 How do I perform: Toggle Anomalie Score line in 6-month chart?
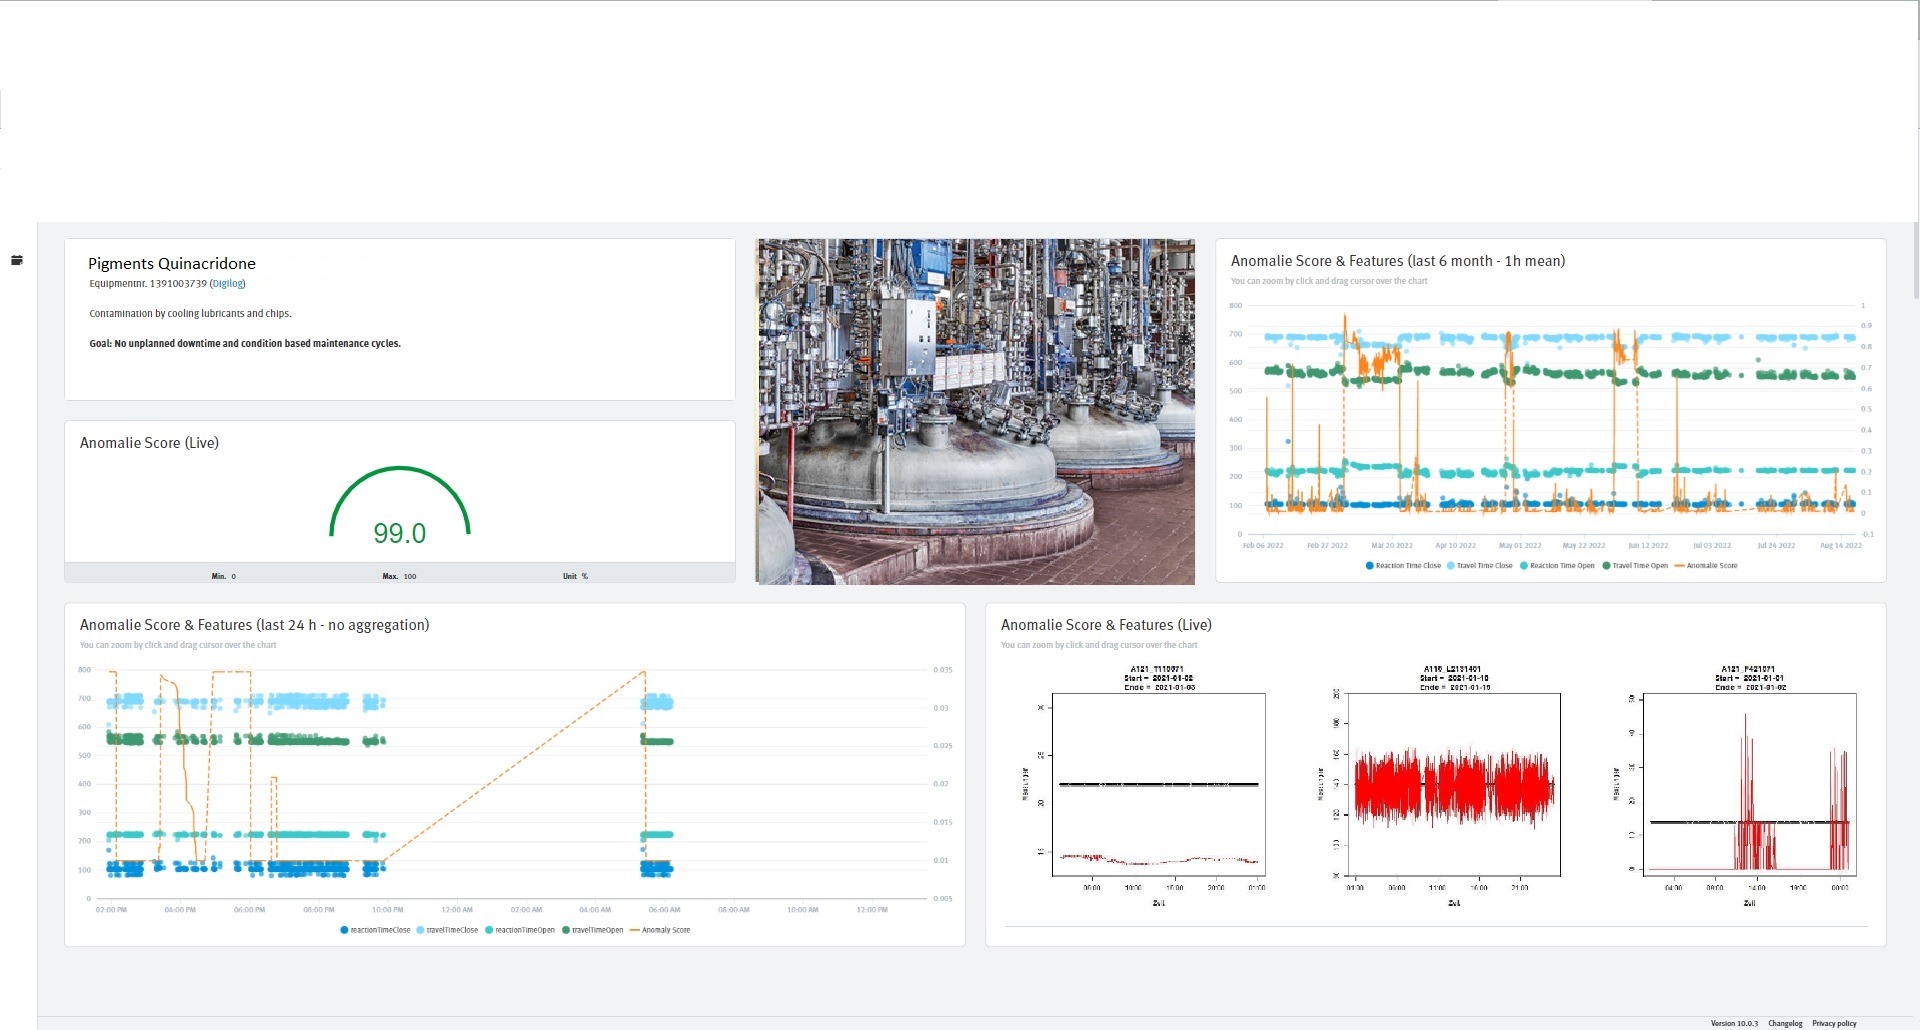coord(1711,566)
